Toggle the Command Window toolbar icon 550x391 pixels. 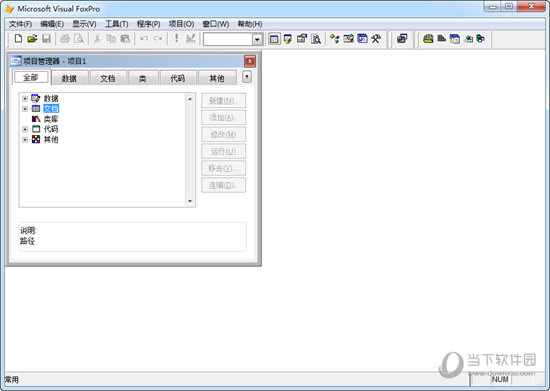(x=274, y=39)
